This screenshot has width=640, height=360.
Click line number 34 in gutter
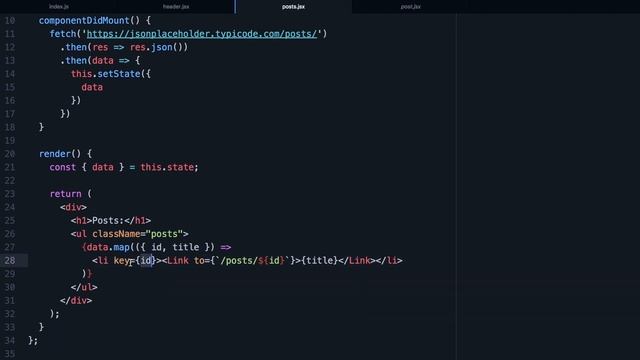click(x=10, y=340)
